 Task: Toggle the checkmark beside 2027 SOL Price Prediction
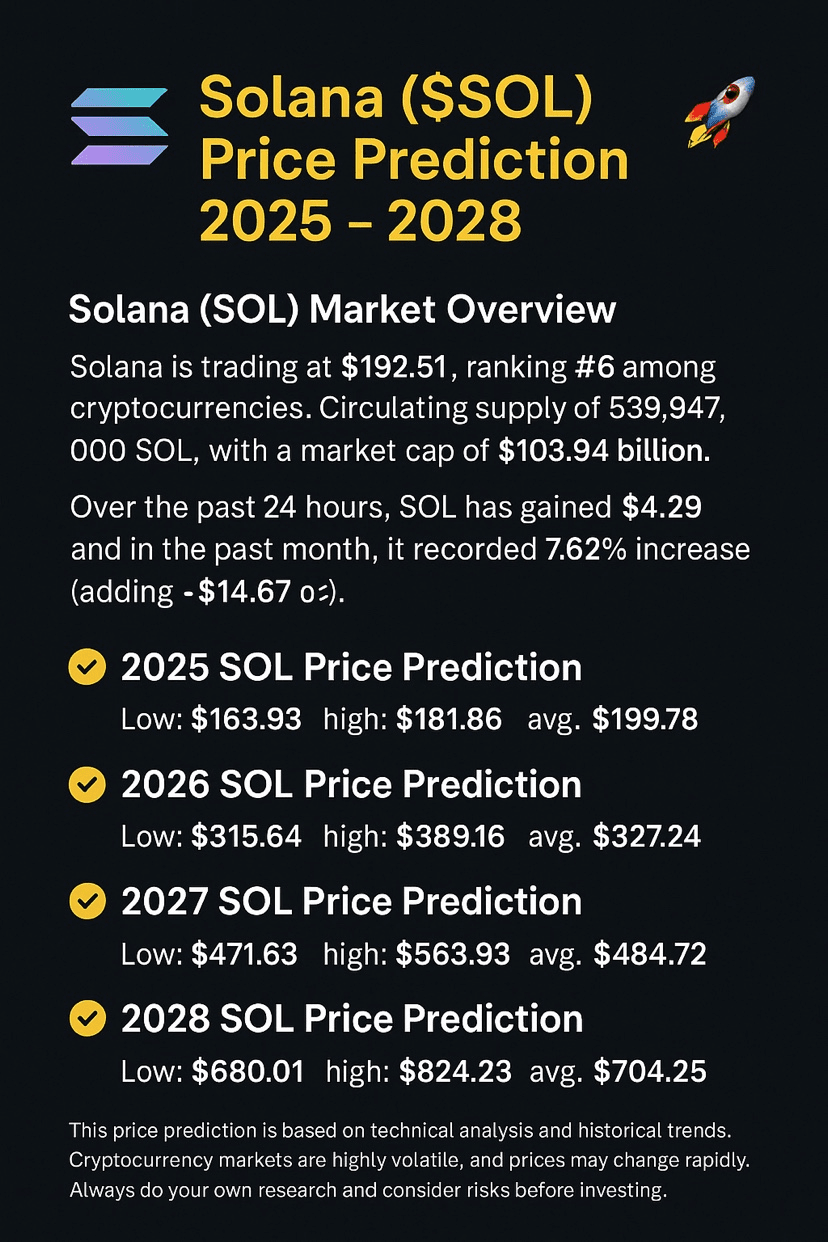click(86, 902)
